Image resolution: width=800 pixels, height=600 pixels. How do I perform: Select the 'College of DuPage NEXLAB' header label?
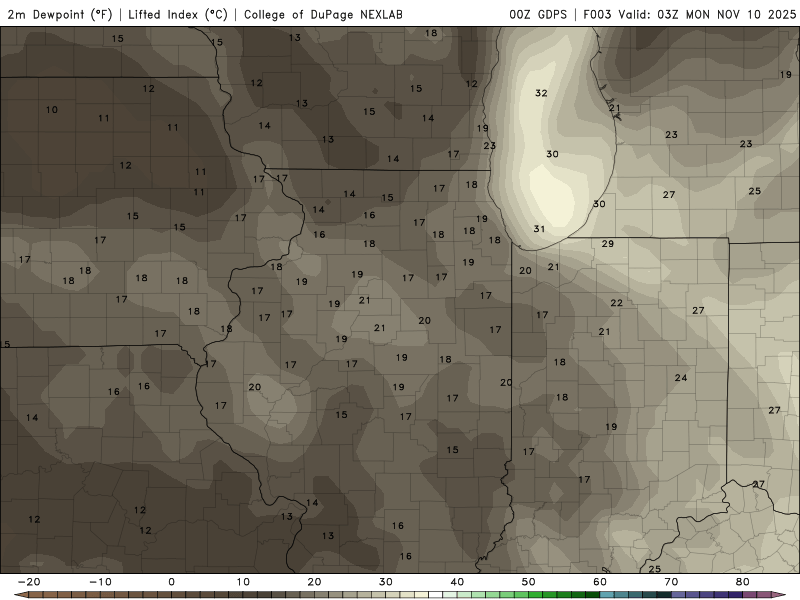click(323, 14)
